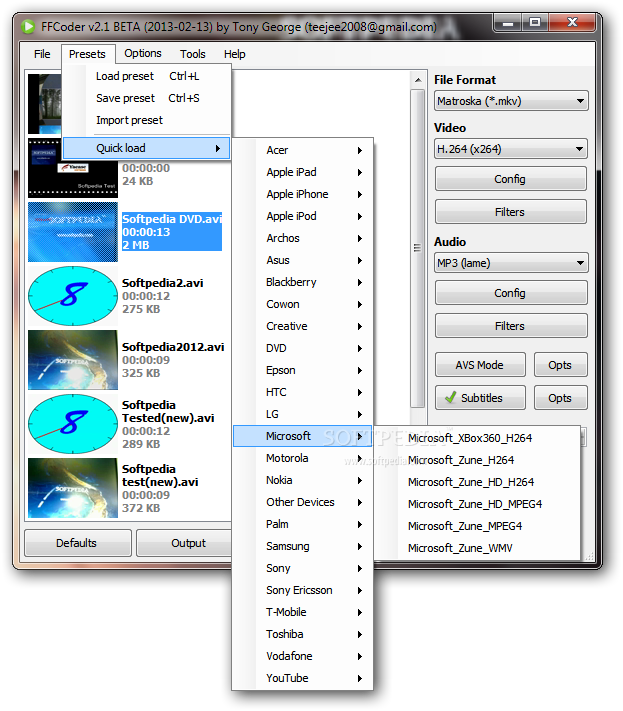Screen dimensions: 623x711
Task: Expand the Other Devices submenu
Action: [302, 502]
